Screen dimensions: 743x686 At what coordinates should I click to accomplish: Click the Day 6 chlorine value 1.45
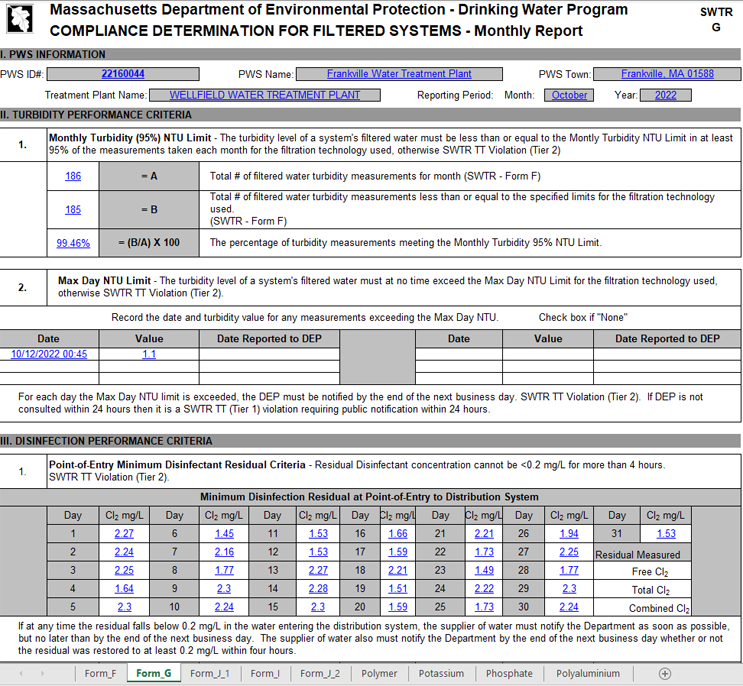tap(223, 534)
